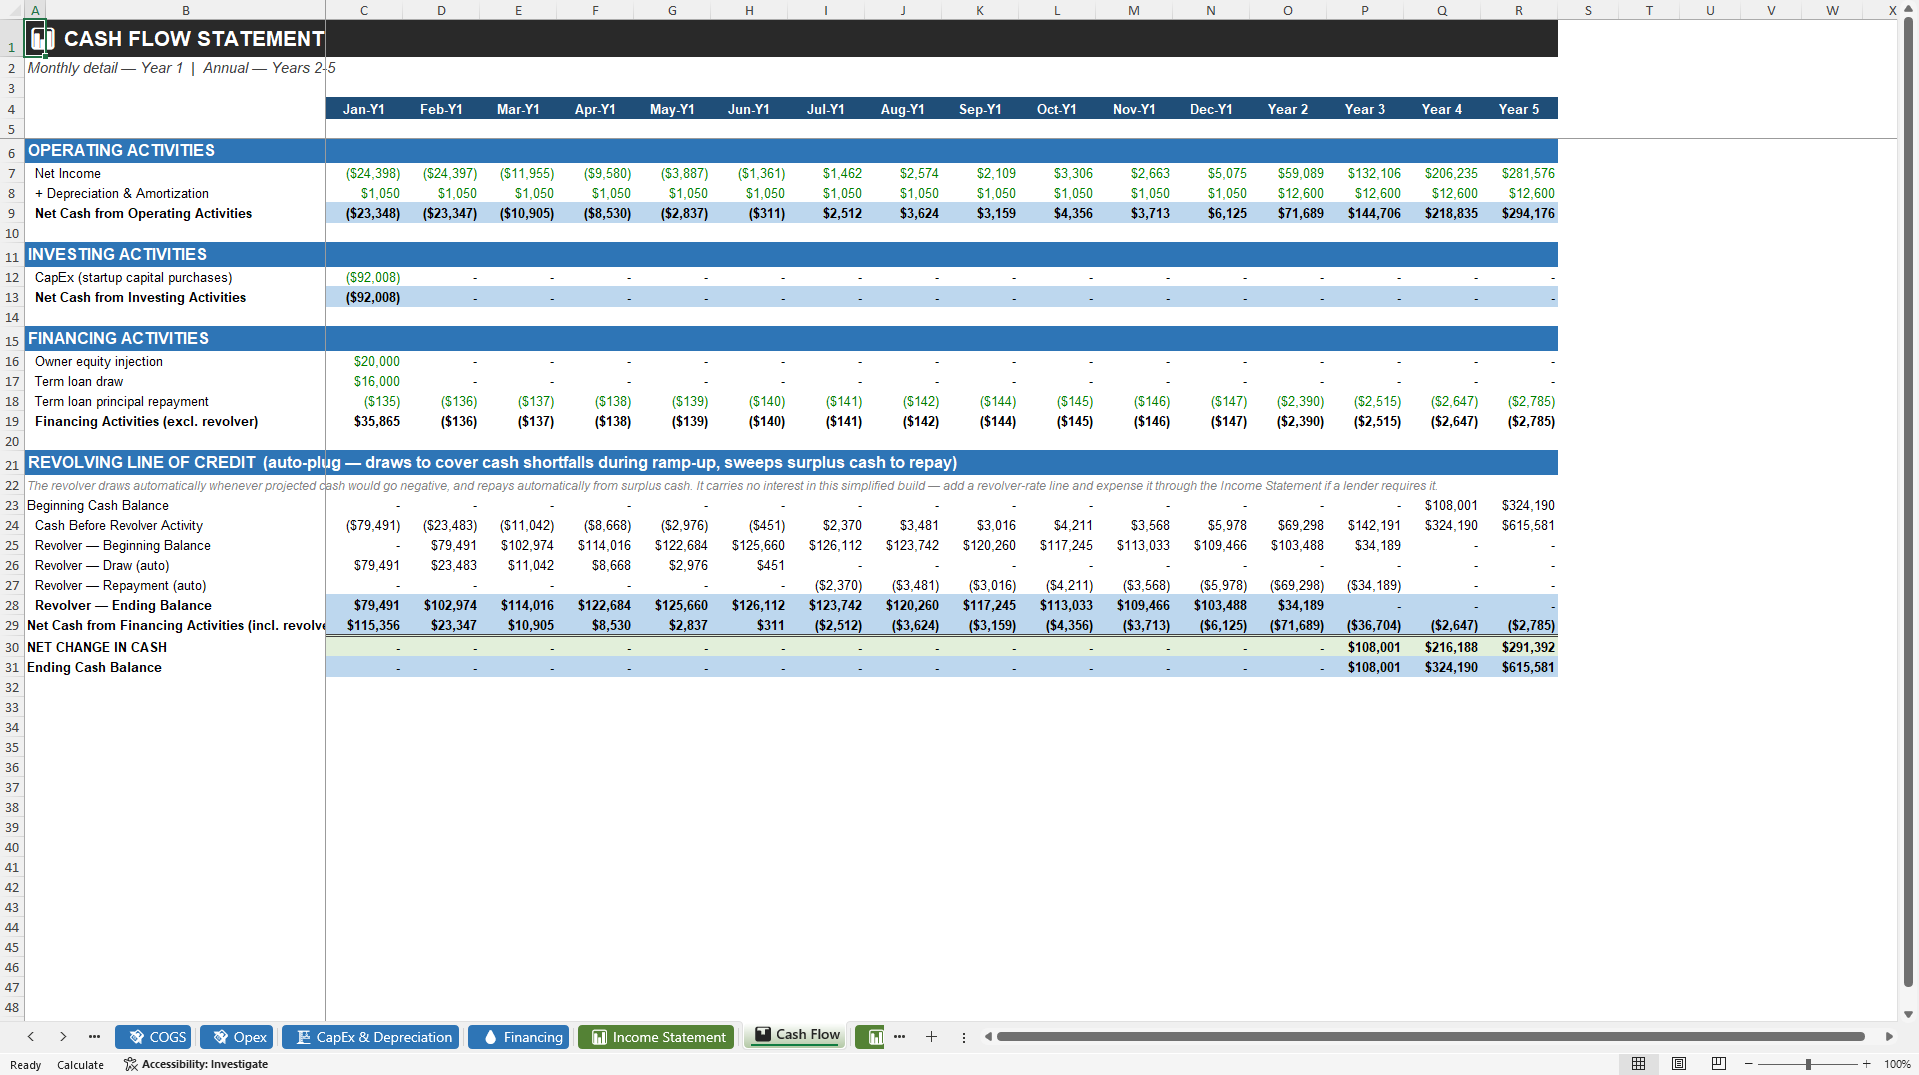Show hidden sheets on the left via ellipsis
Viewport: 1919px width, 1075px height.
(94, 1037)
